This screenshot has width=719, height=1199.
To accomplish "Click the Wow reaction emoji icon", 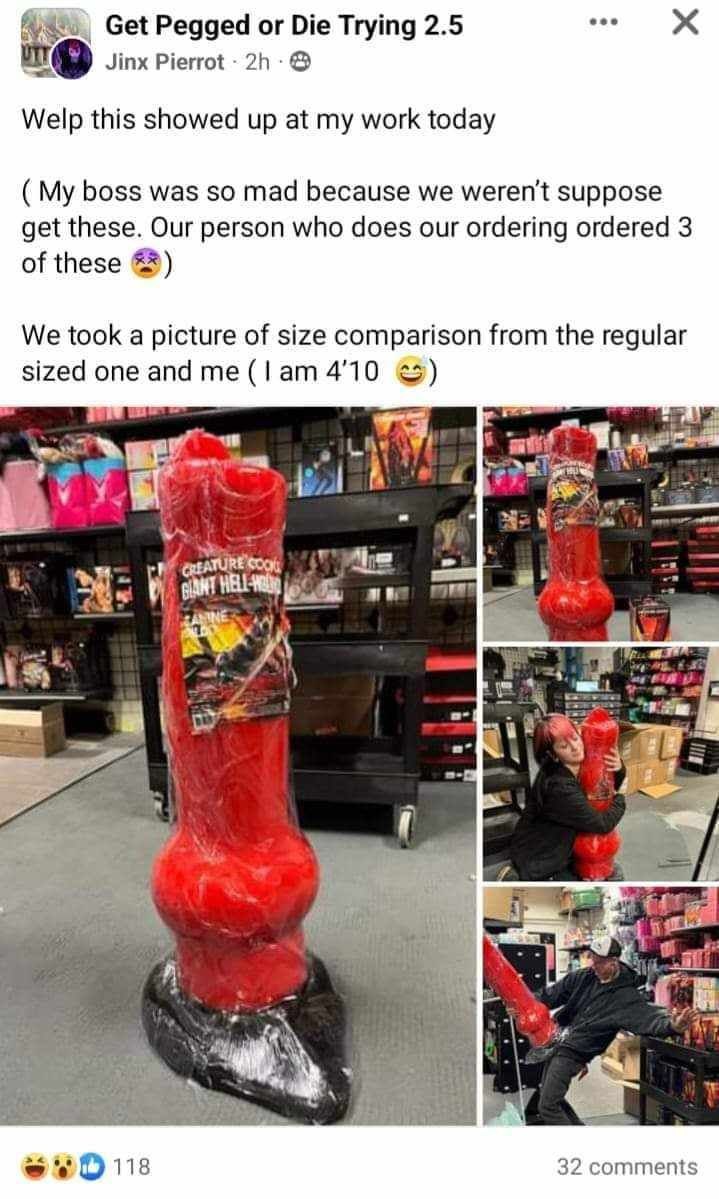I will pos(65,1166).
